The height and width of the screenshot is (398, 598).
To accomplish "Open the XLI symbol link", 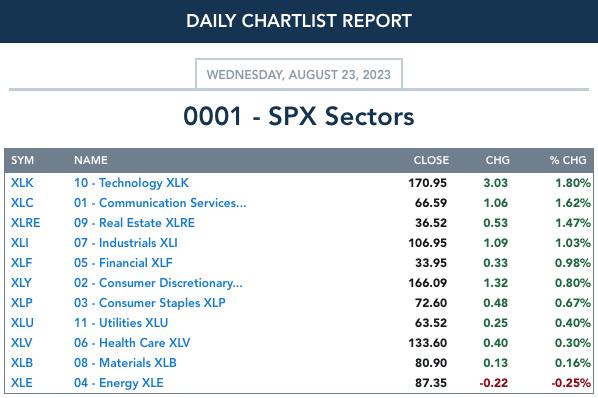I will click(x=19, y=243).
